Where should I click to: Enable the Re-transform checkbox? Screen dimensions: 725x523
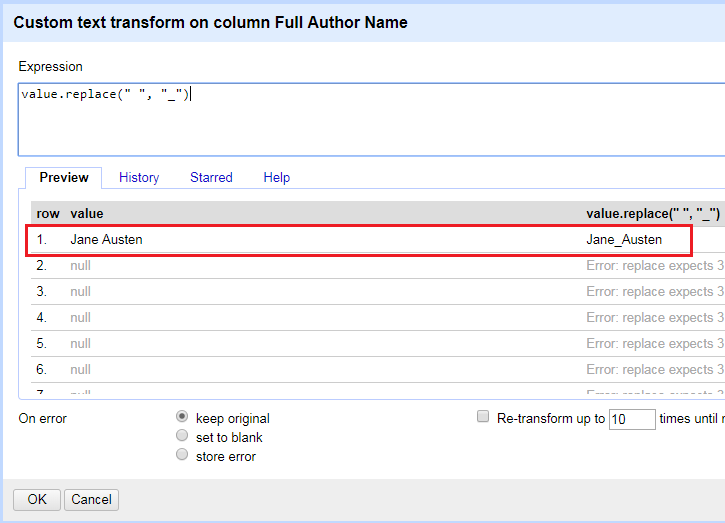(x=484, y=417)
